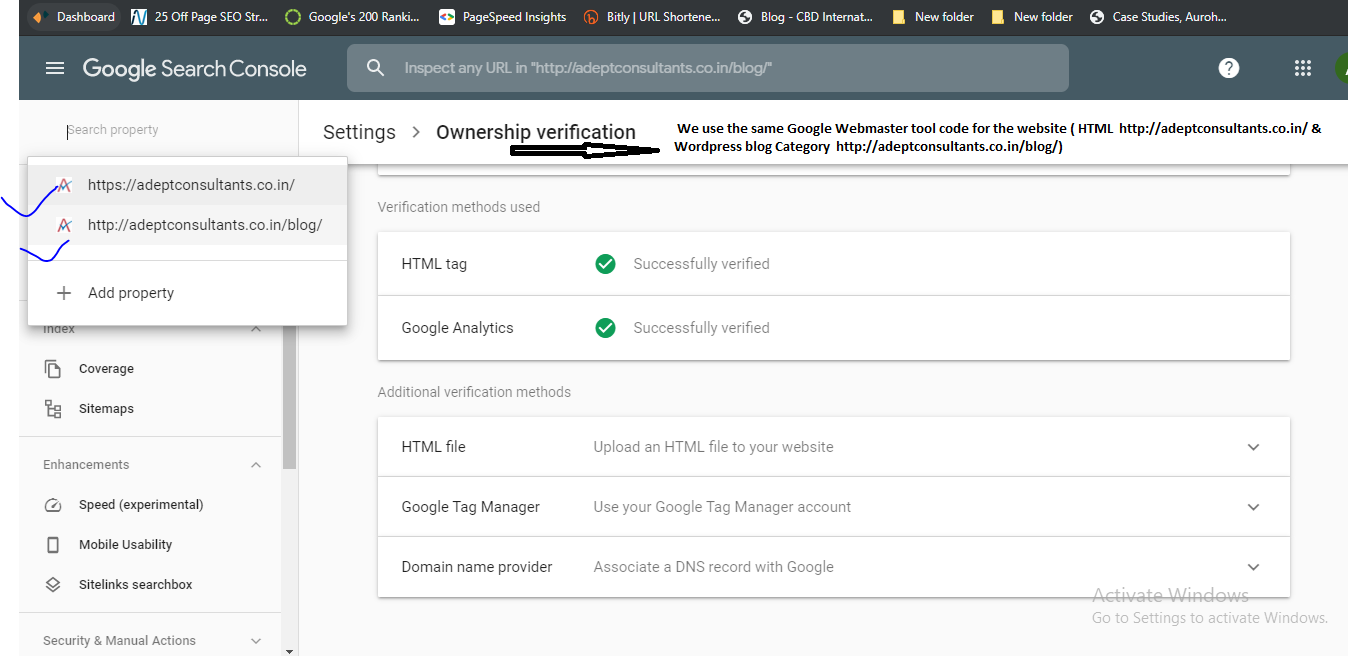1348x656 pixels.
Task: Click the 'Additional verification methods' heading
Action: [x=474, y=392]
